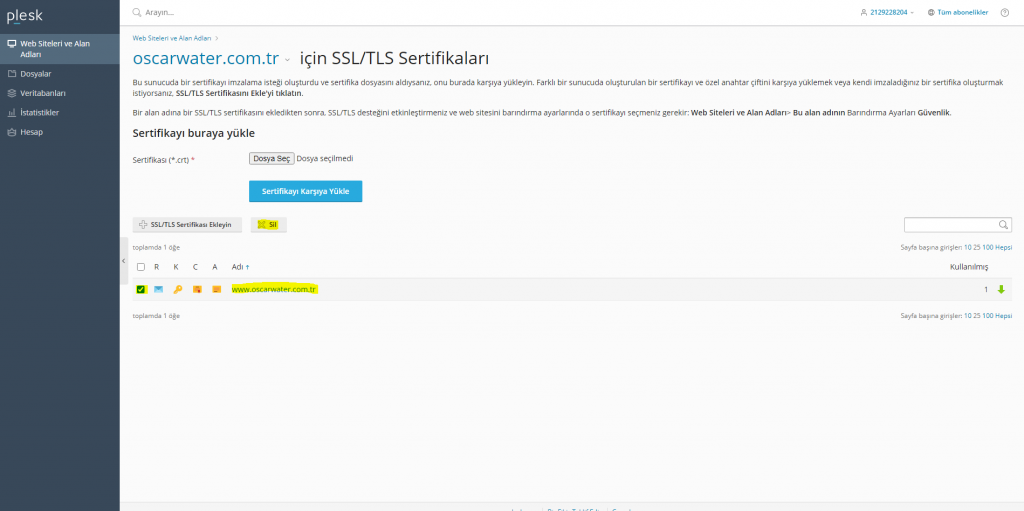Click SSL/TLS Sertifikası Ekleyin button
Image resolution: width=1024 pixels, height=511 pixels.
(187, 224)
